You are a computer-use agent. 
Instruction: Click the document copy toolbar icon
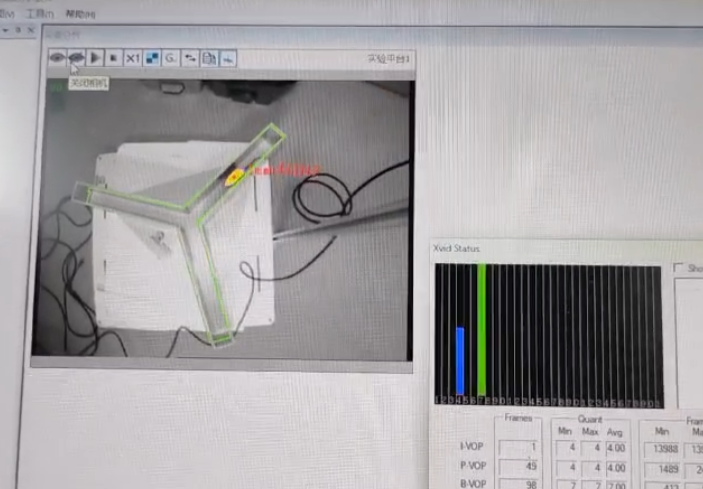coord(209,58)
